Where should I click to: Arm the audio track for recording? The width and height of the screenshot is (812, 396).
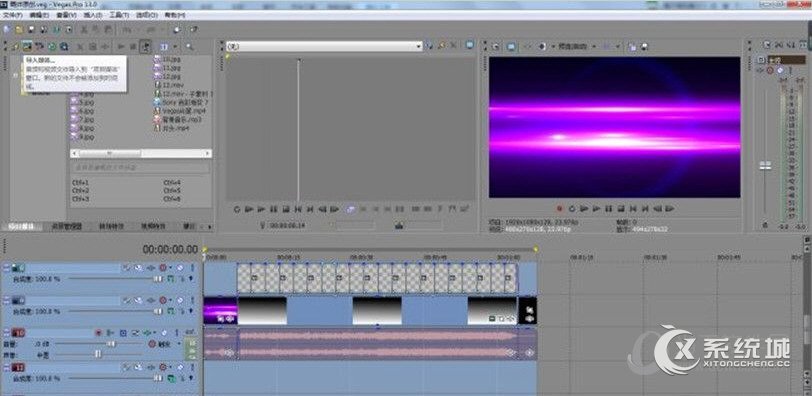98,332
